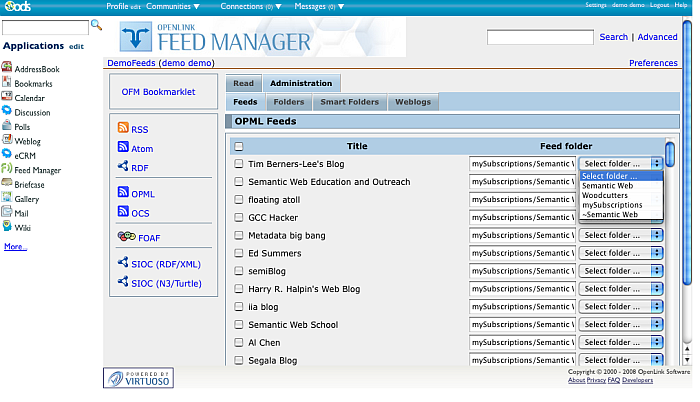Switch to the Read tab
The width and height of the screenshot is (700, 402).
coord(244,84)
